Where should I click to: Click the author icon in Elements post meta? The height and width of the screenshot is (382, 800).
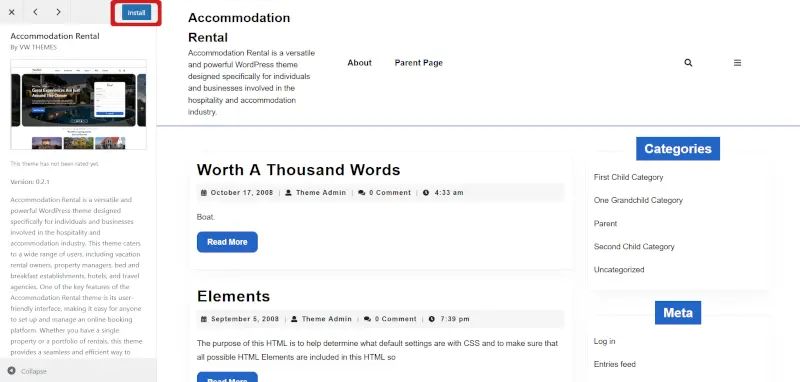(294, 319)
